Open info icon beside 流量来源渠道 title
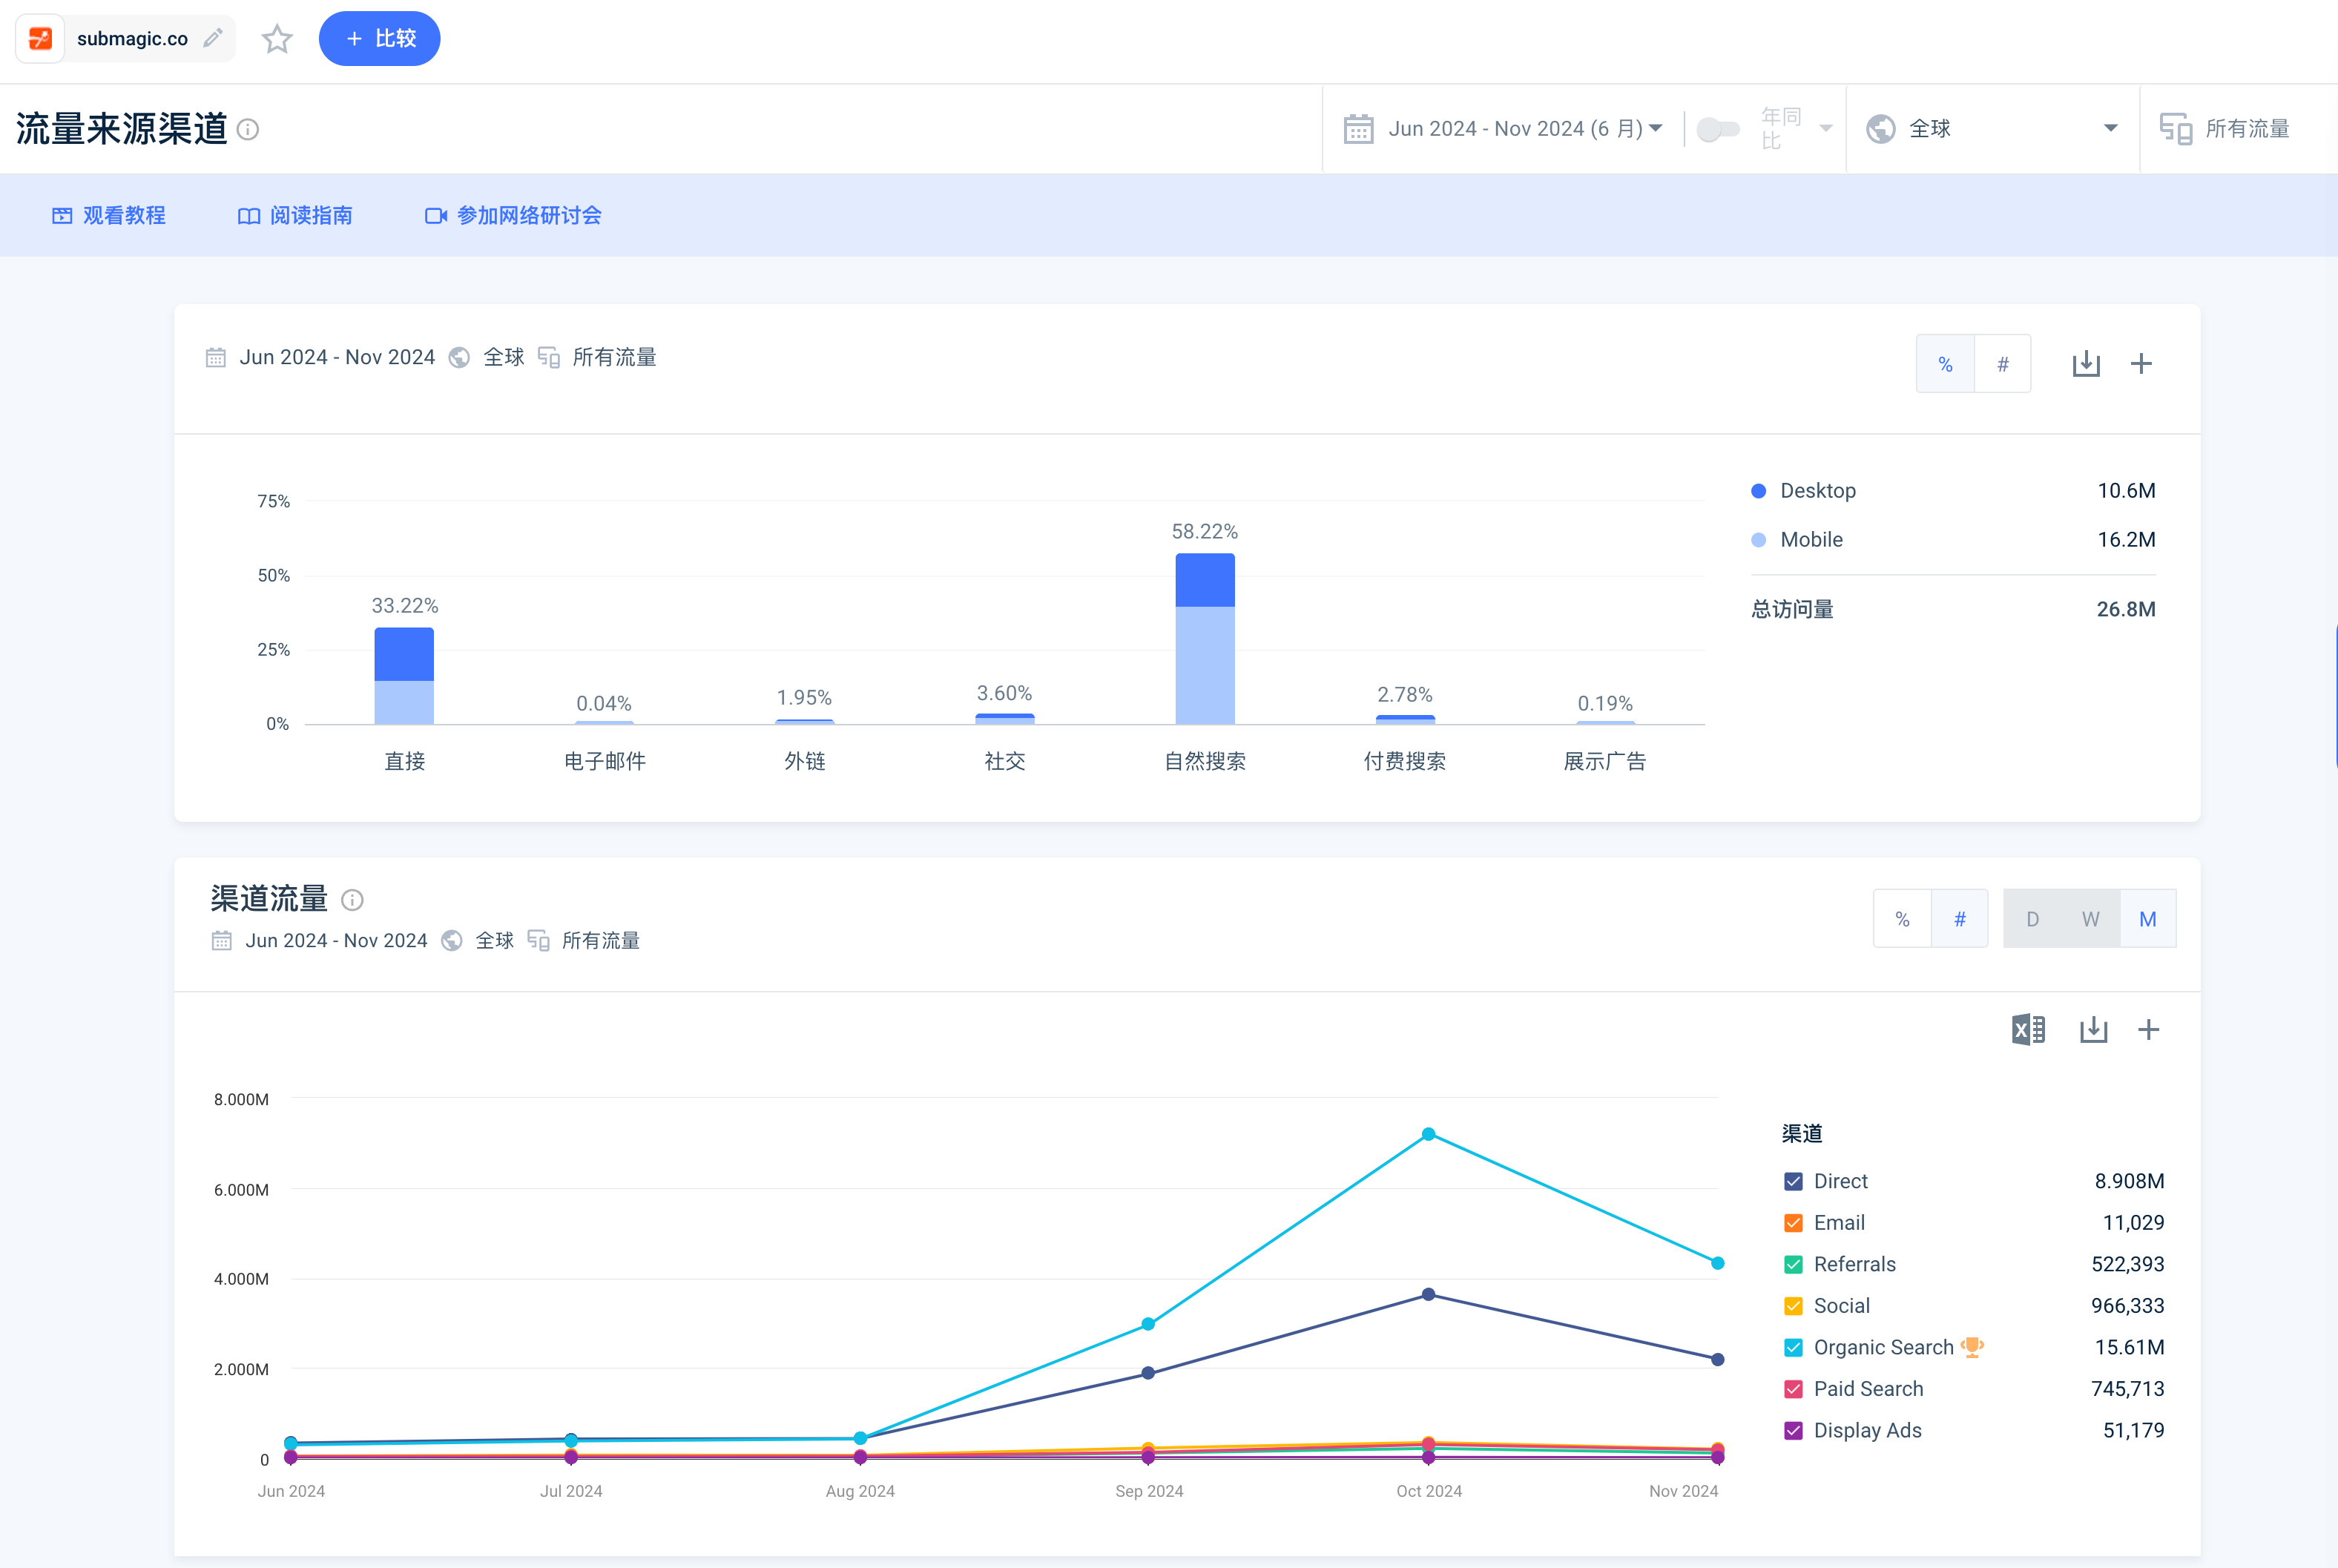 249,130
